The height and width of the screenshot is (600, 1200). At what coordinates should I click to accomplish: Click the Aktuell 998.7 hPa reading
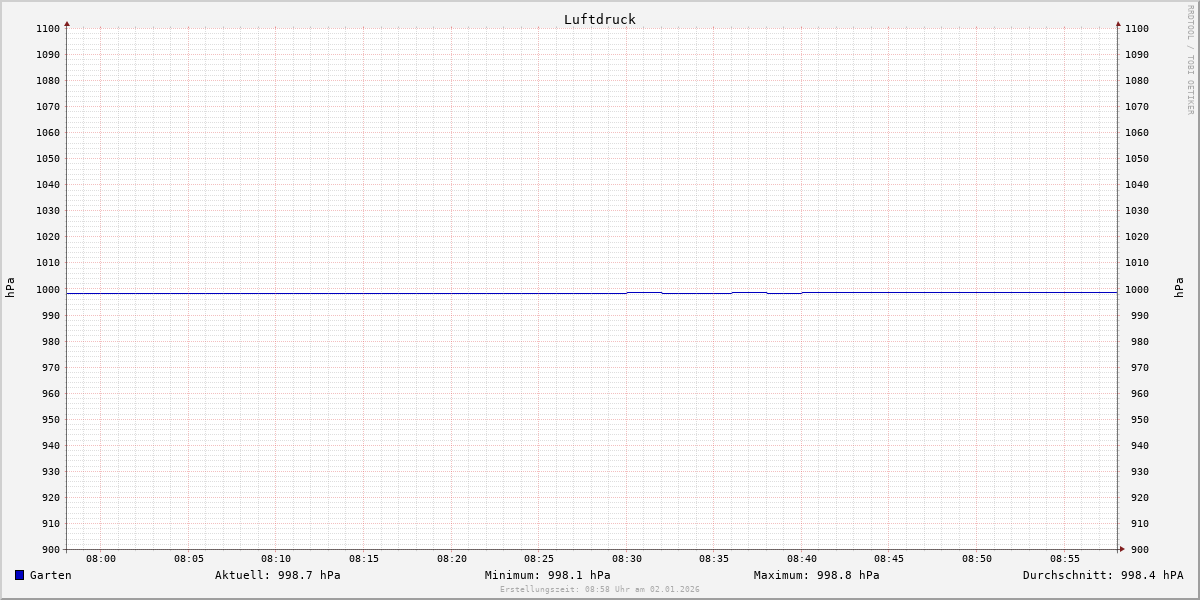(x=277, y=575)
